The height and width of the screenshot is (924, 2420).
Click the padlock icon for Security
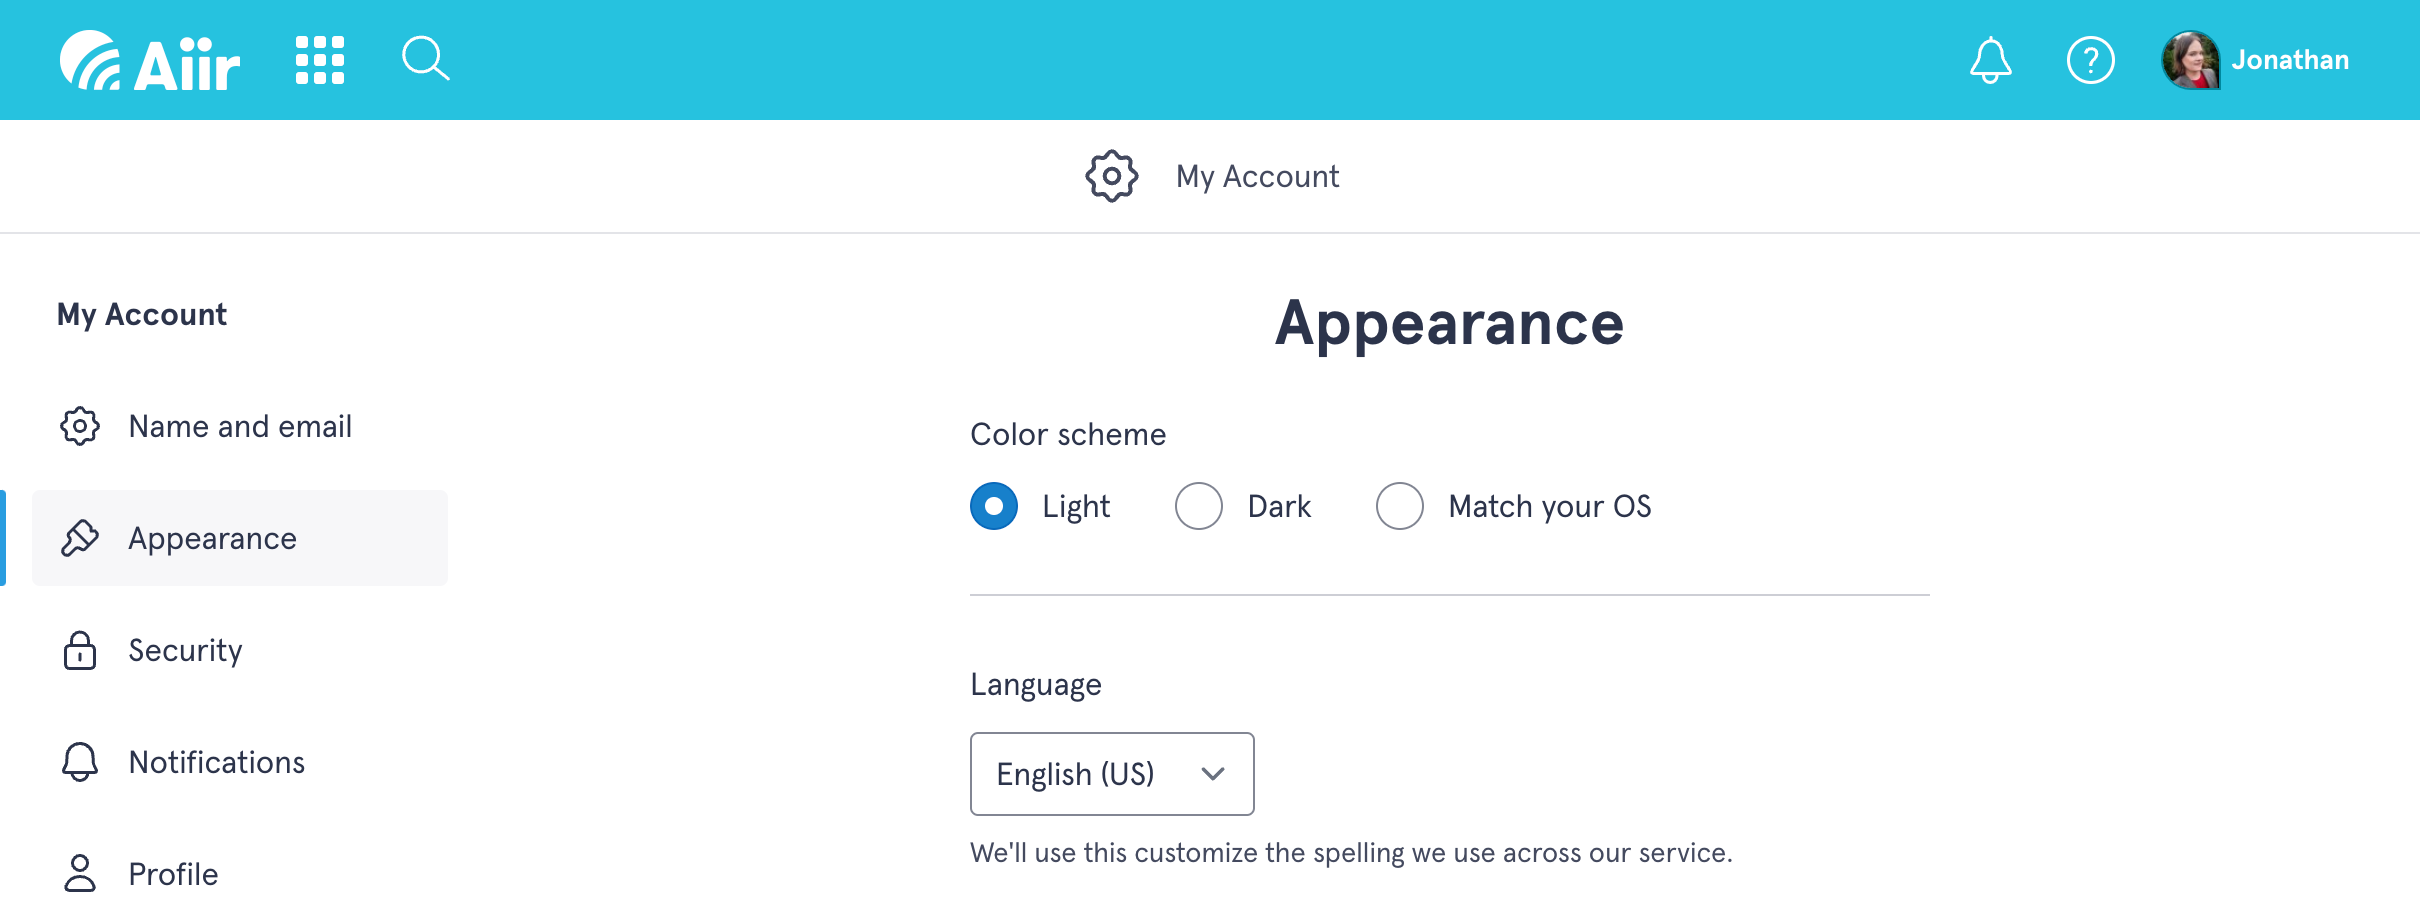click(80, 650)
